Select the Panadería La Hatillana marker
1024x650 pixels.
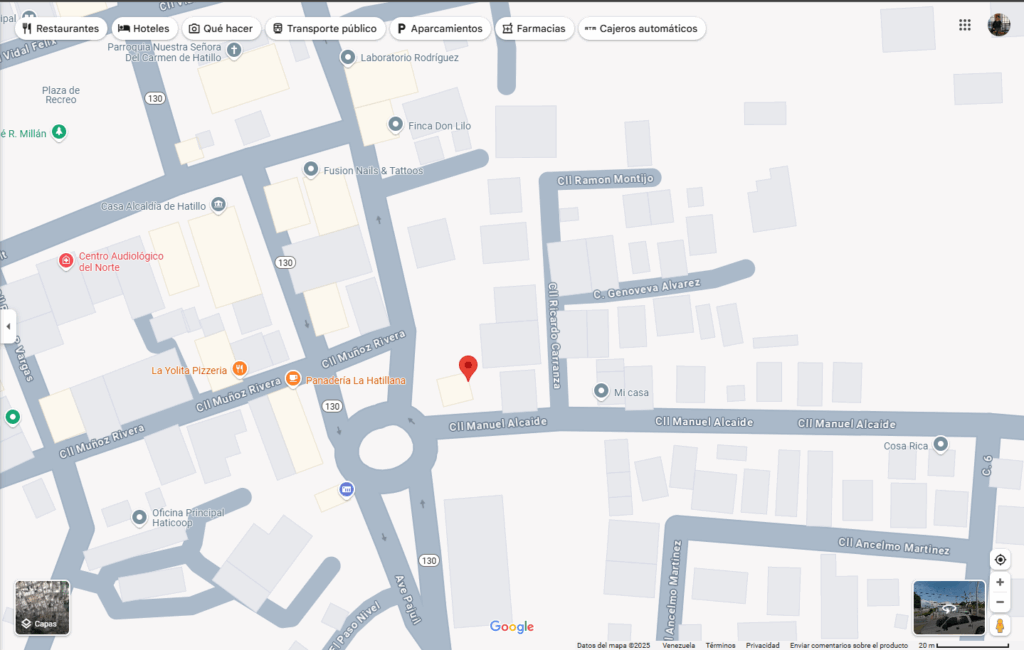tap(293, 379)
